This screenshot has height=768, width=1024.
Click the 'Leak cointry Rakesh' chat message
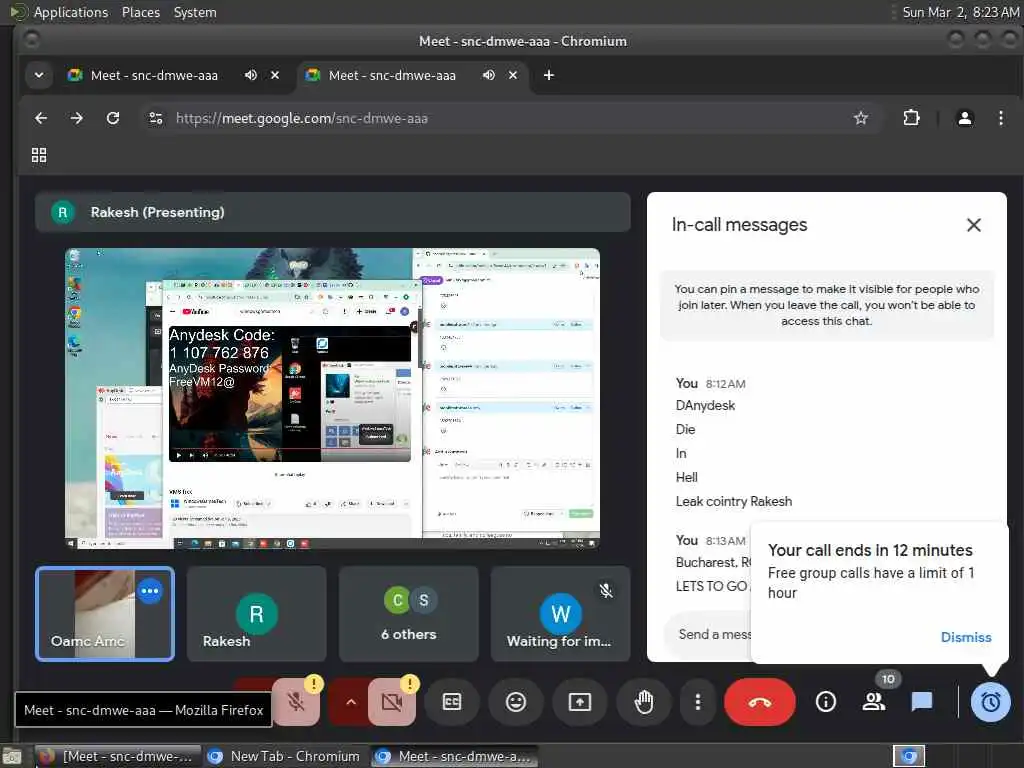(x=733, y=502)
